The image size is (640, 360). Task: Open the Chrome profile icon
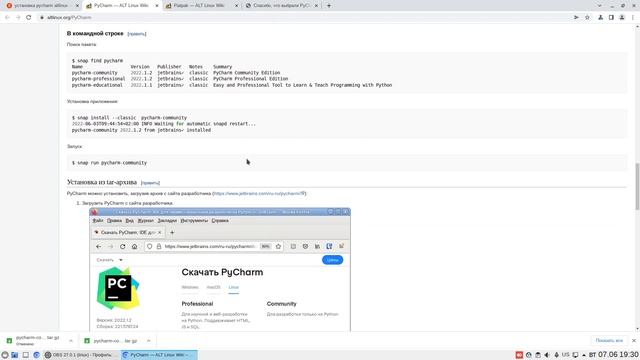622,18
